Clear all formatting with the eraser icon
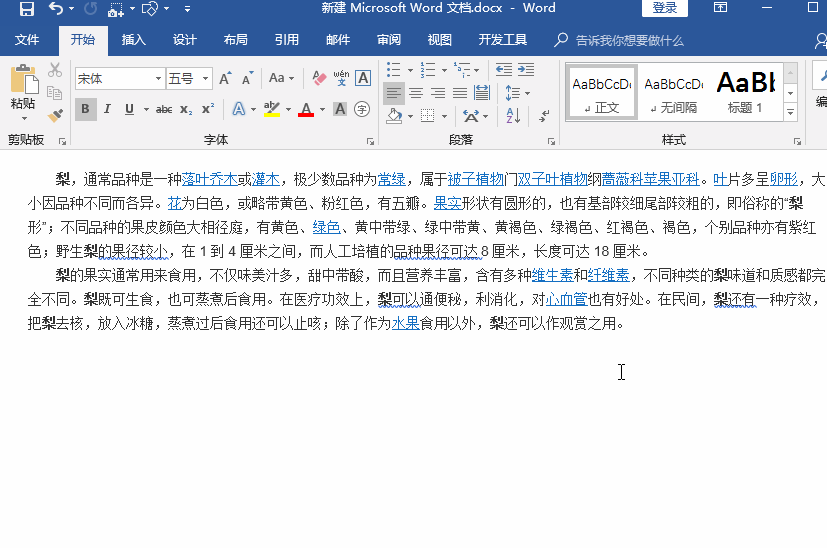The image size is (827, 548). 319,79
